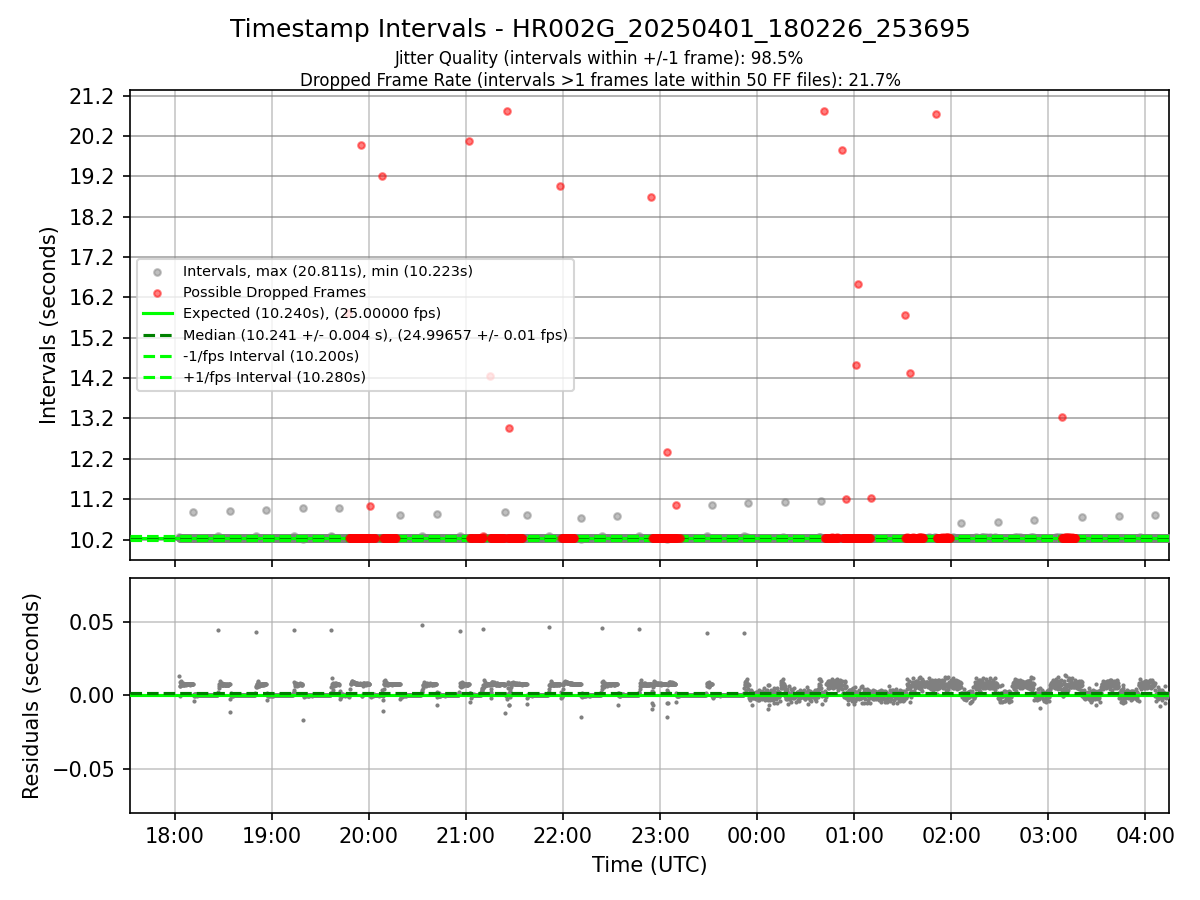Select legend entry "Expected (10.240s), (25.00000 fps)"
This screenshot has height=900, width=1200.
pos(312,313)
